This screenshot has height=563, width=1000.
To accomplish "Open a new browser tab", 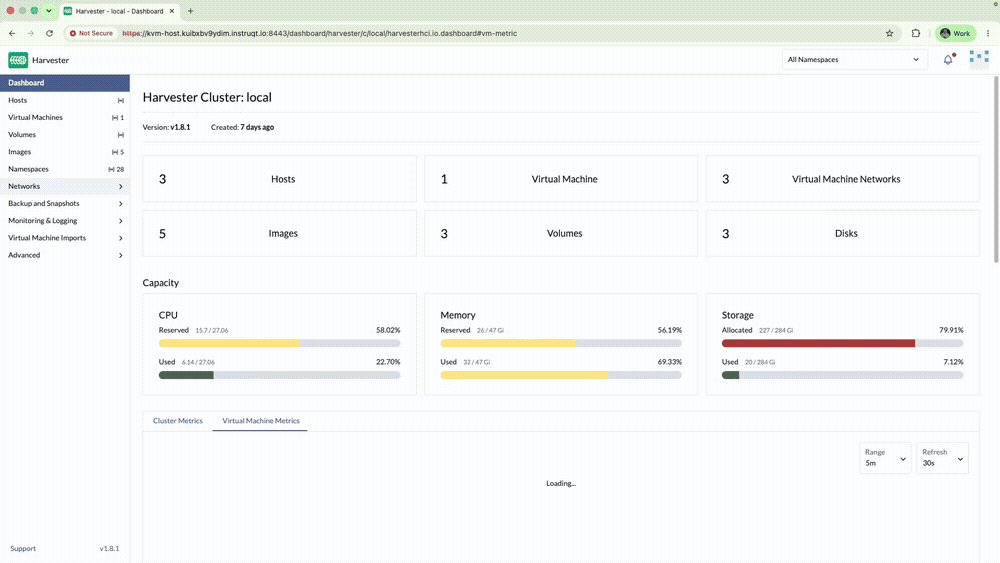I will coord(190,11).
